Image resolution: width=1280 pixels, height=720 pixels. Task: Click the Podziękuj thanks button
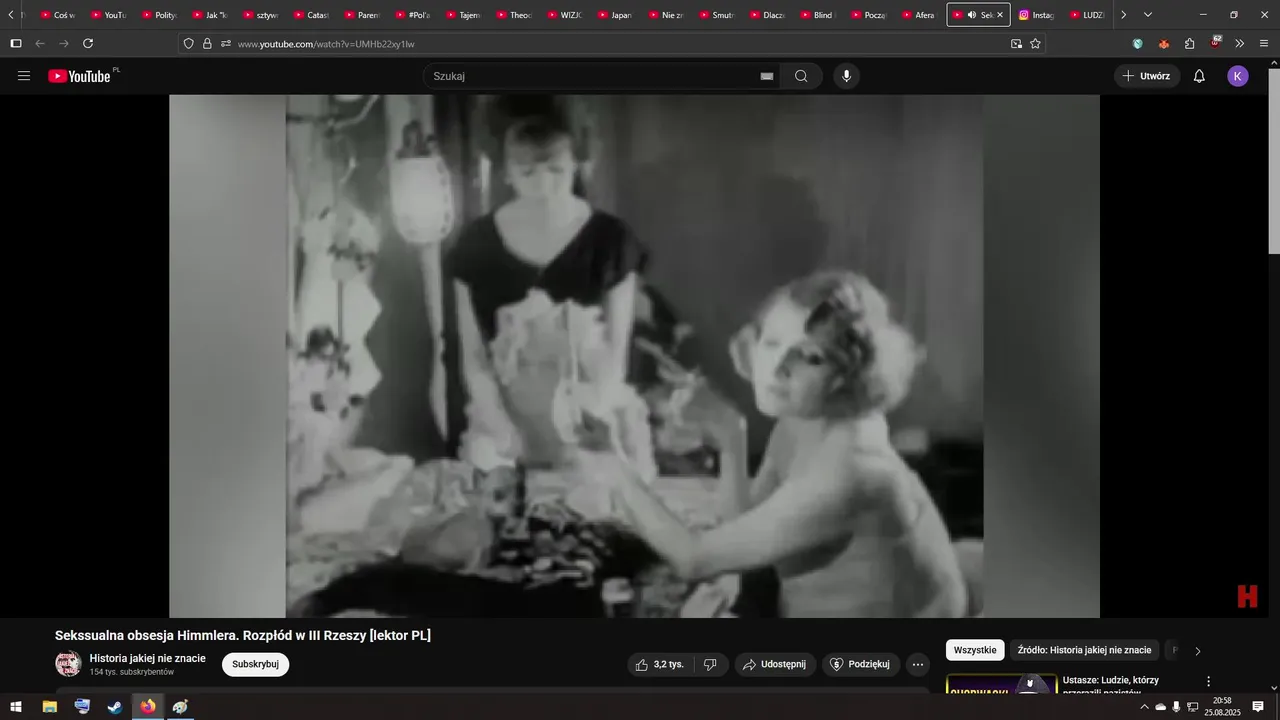(861, 664)
